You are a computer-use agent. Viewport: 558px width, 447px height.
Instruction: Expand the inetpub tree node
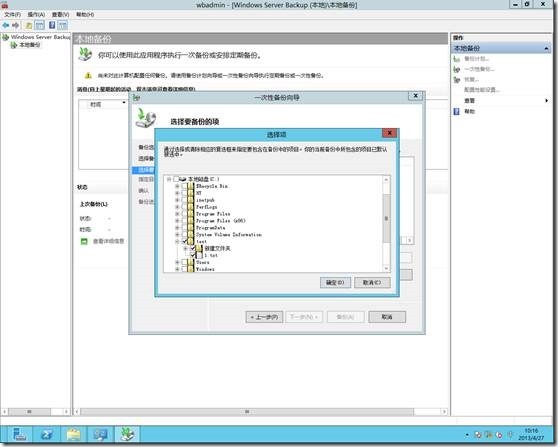177,200
